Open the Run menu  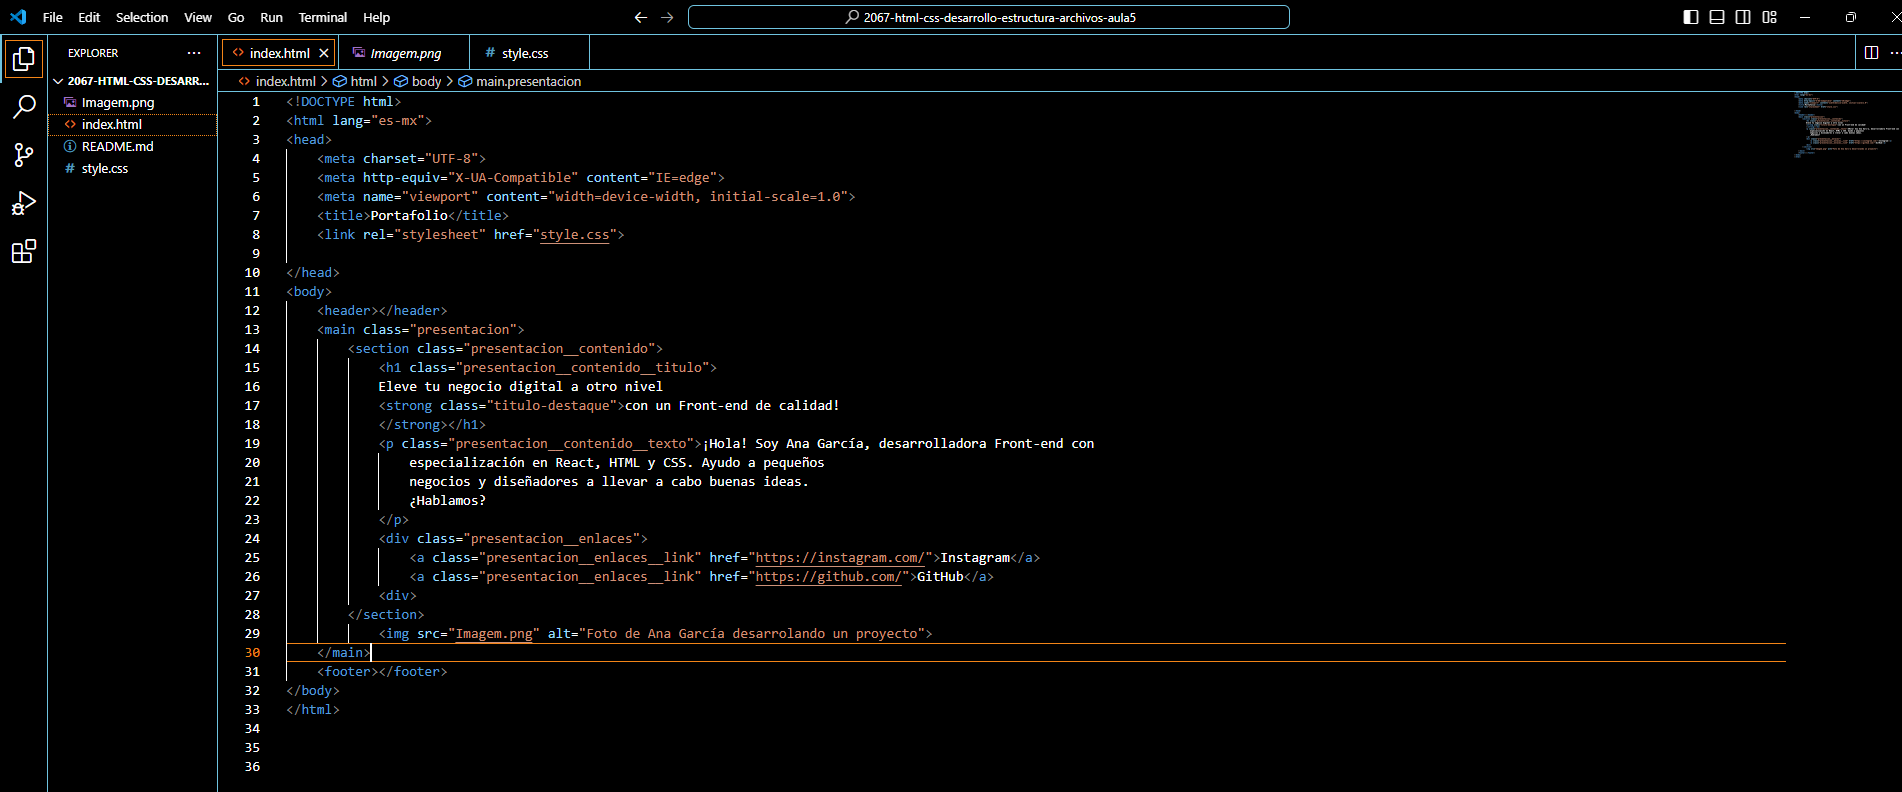coord(271,17)
